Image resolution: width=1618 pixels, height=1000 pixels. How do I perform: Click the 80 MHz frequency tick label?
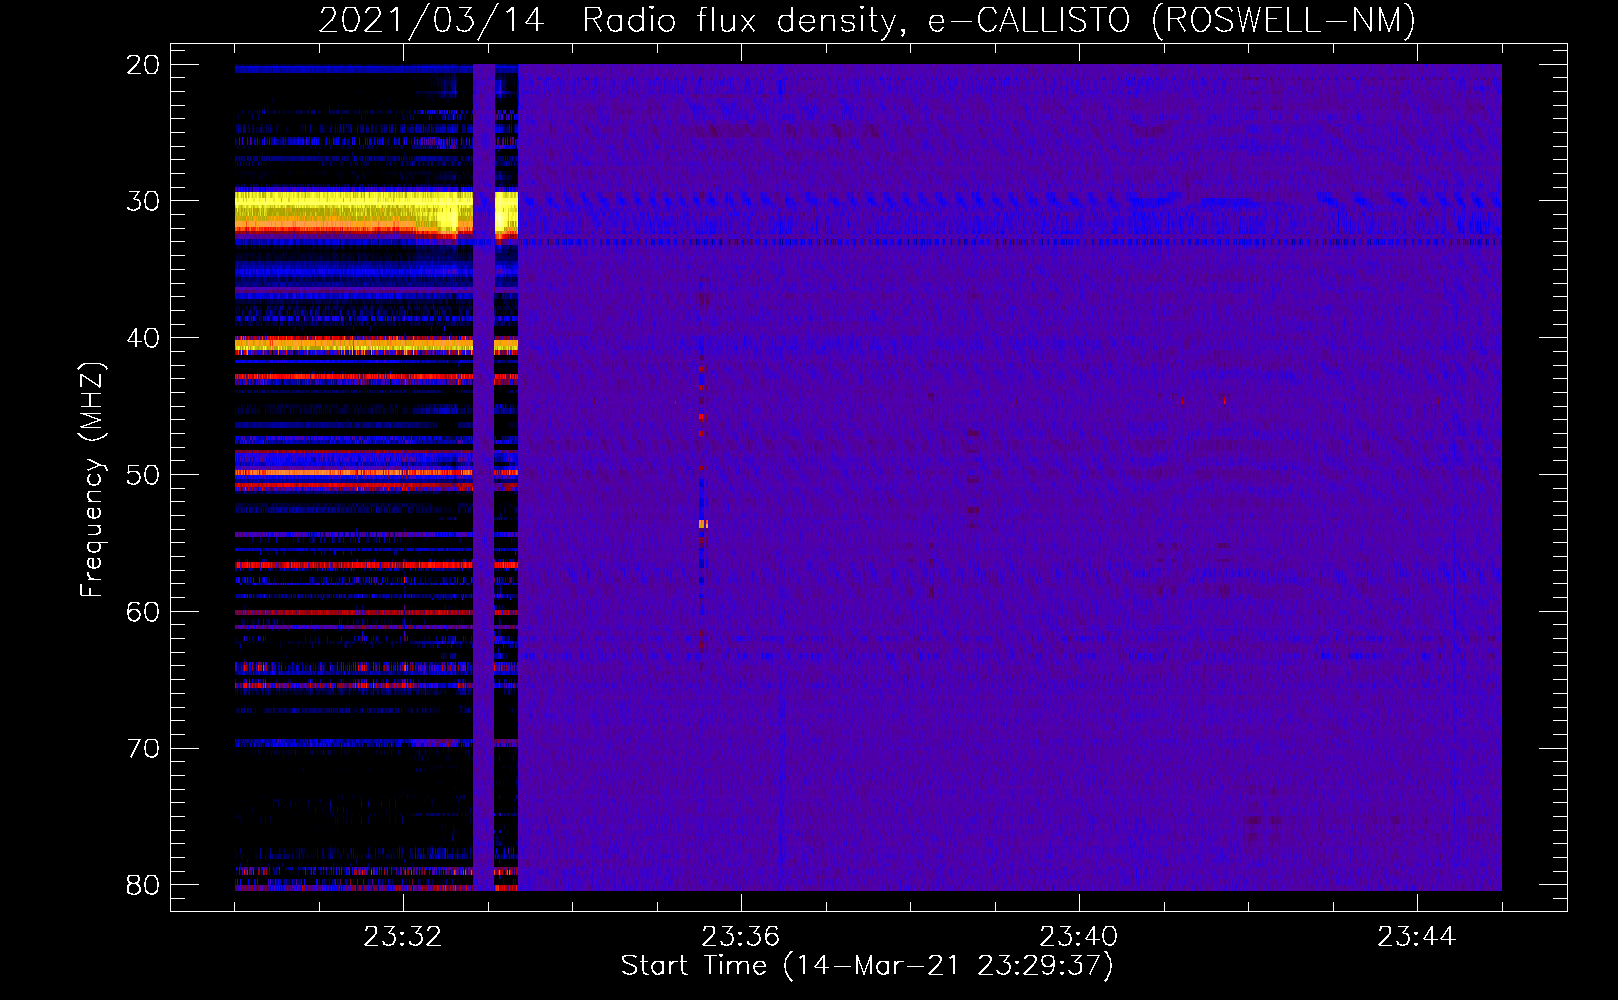(143, 885)
